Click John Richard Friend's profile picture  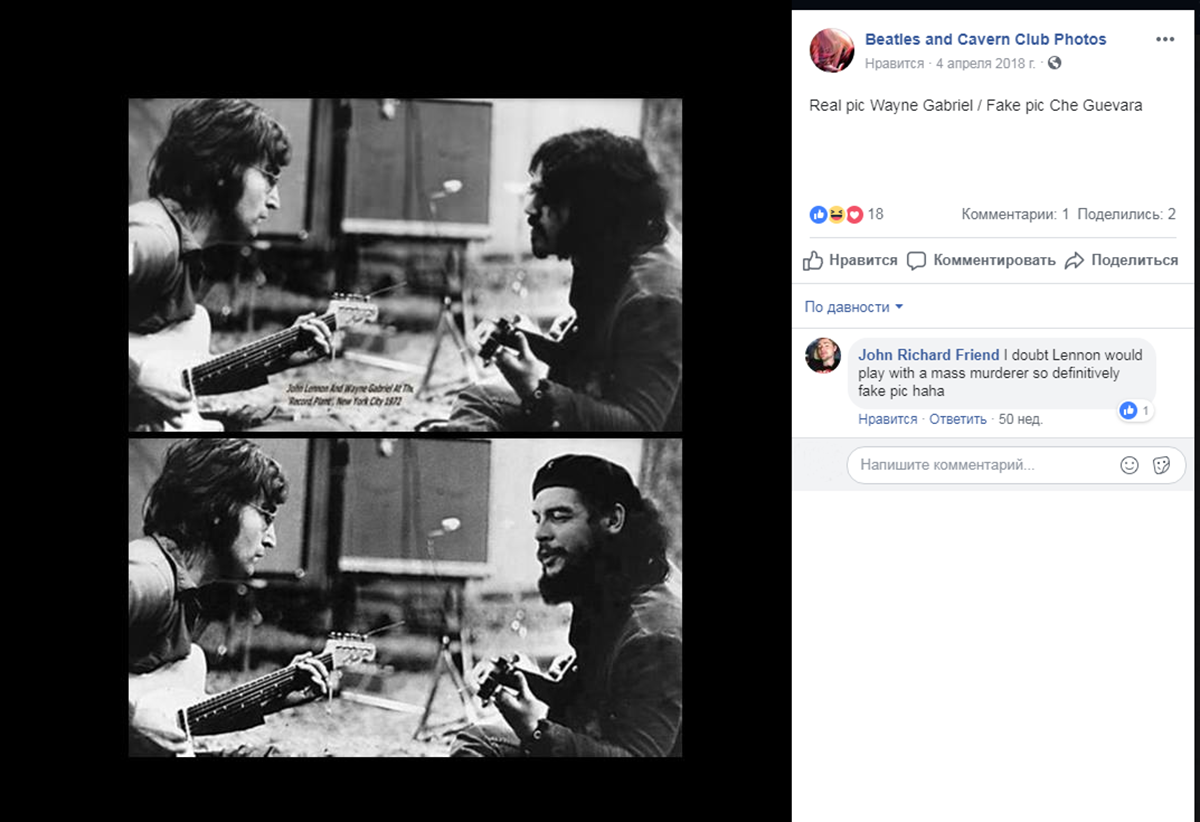(x=823, y=355)
